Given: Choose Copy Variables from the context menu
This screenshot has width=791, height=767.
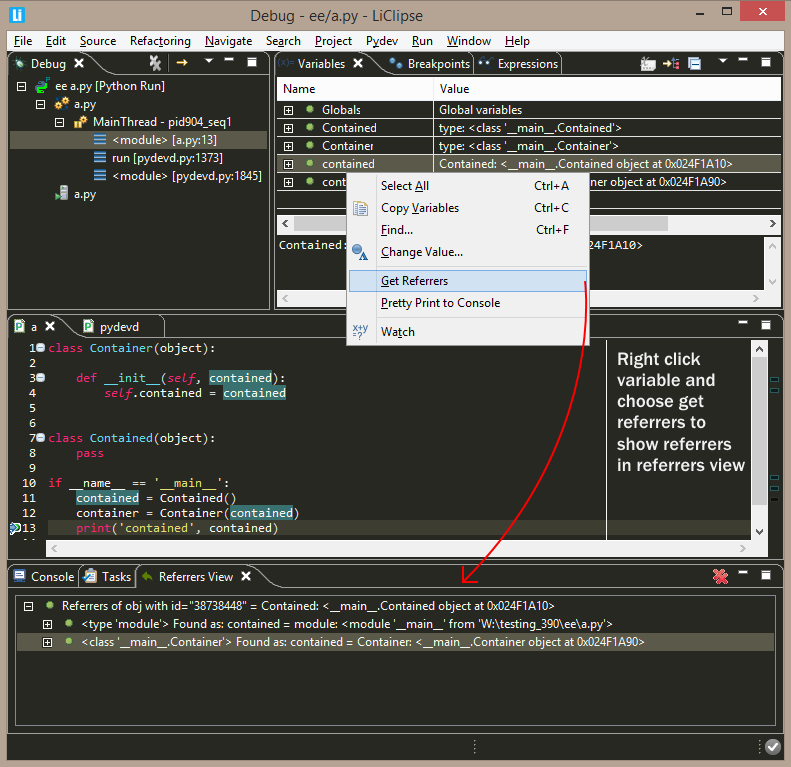Looking at the screenshot, I should coord(468,208).
